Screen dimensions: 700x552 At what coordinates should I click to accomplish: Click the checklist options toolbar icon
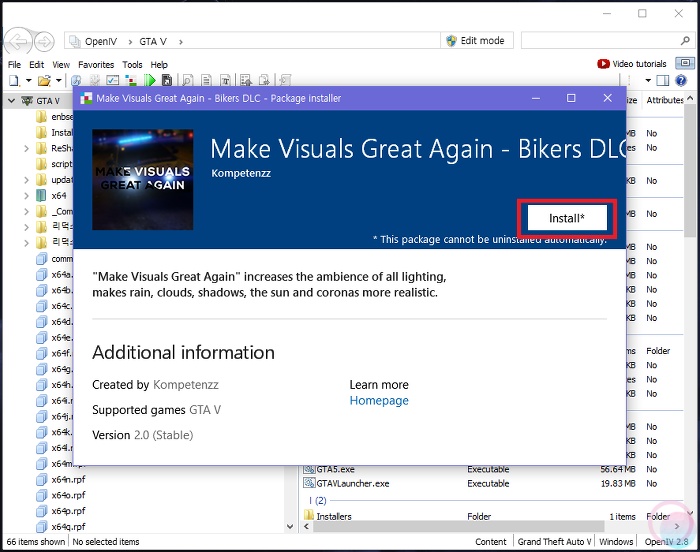112,80
